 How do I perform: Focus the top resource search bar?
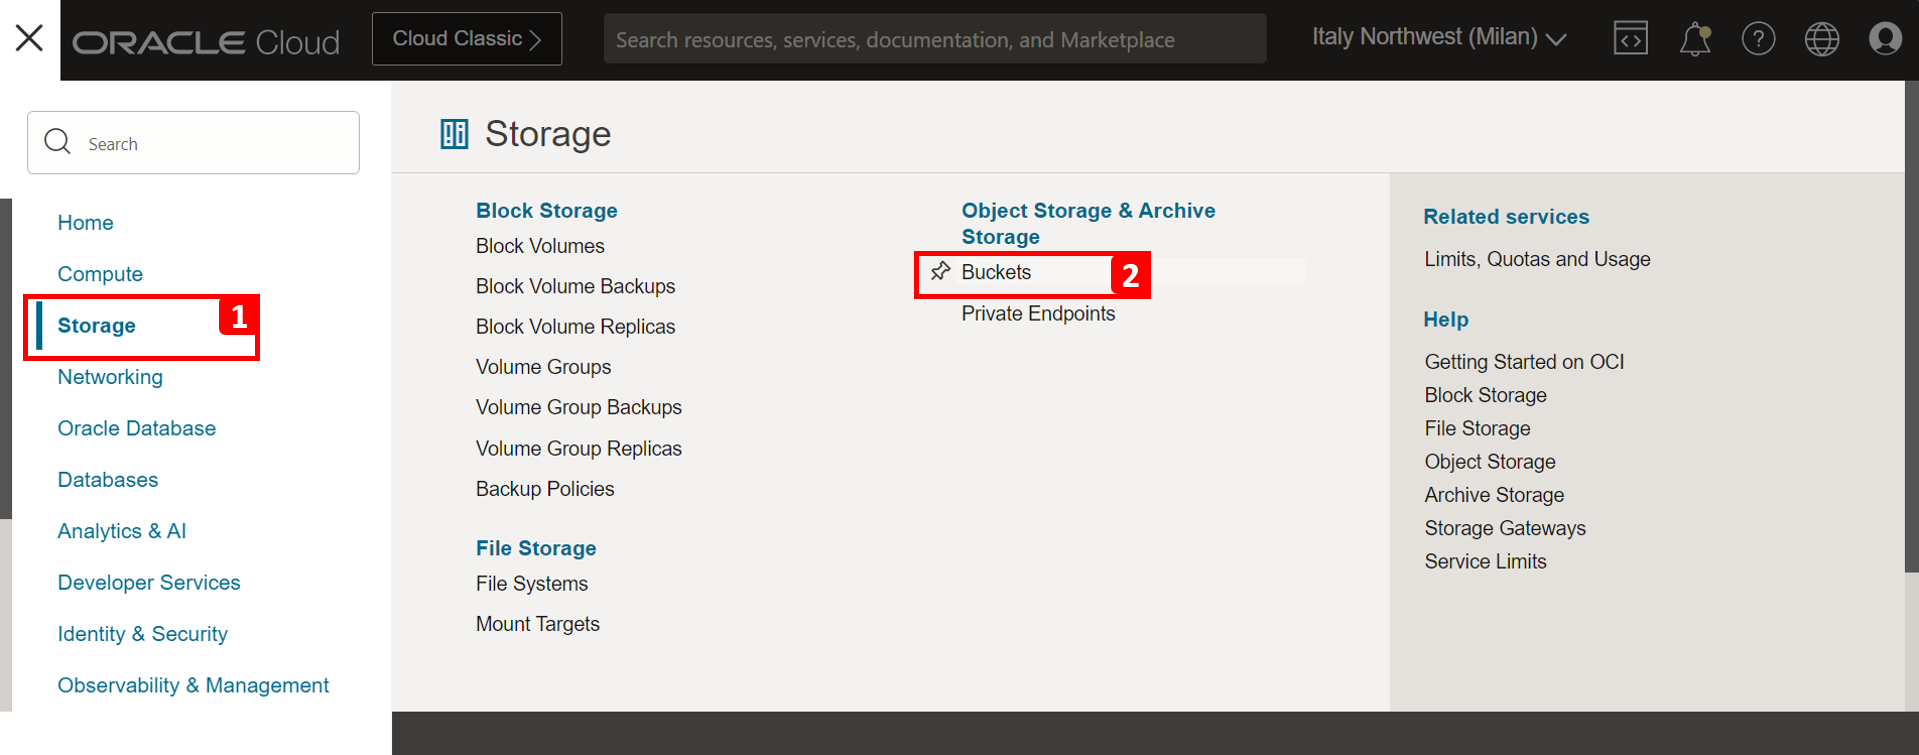pos(935,39)
